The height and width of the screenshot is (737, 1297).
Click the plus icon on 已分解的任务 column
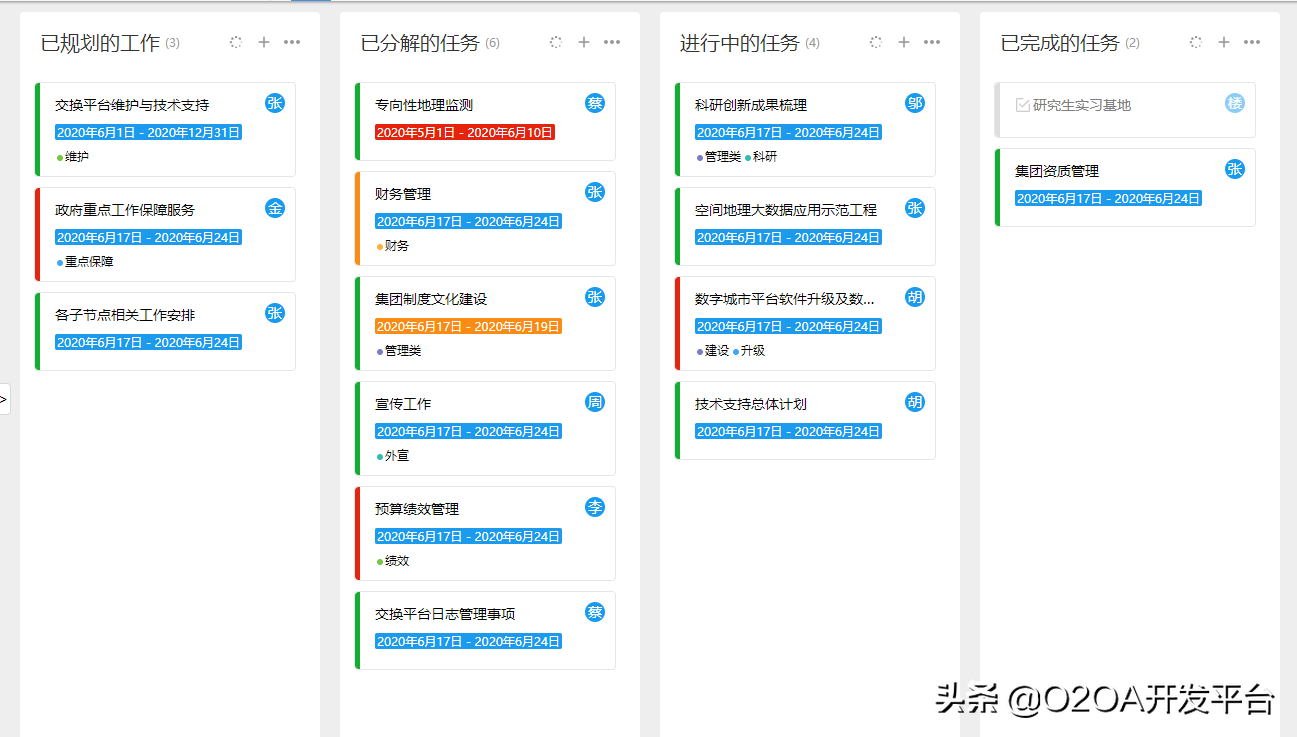[x=583, y=42]
